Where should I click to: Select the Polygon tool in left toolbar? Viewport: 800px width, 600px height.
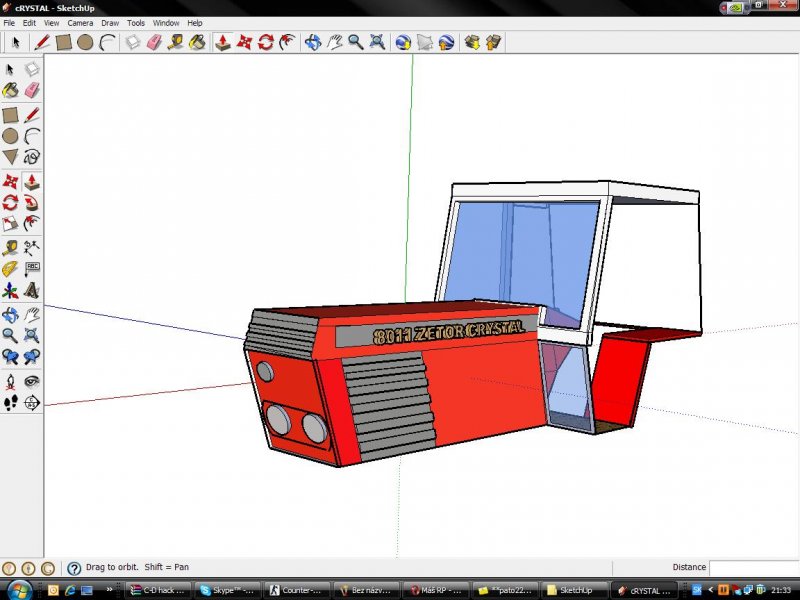[x=10, y=157]
